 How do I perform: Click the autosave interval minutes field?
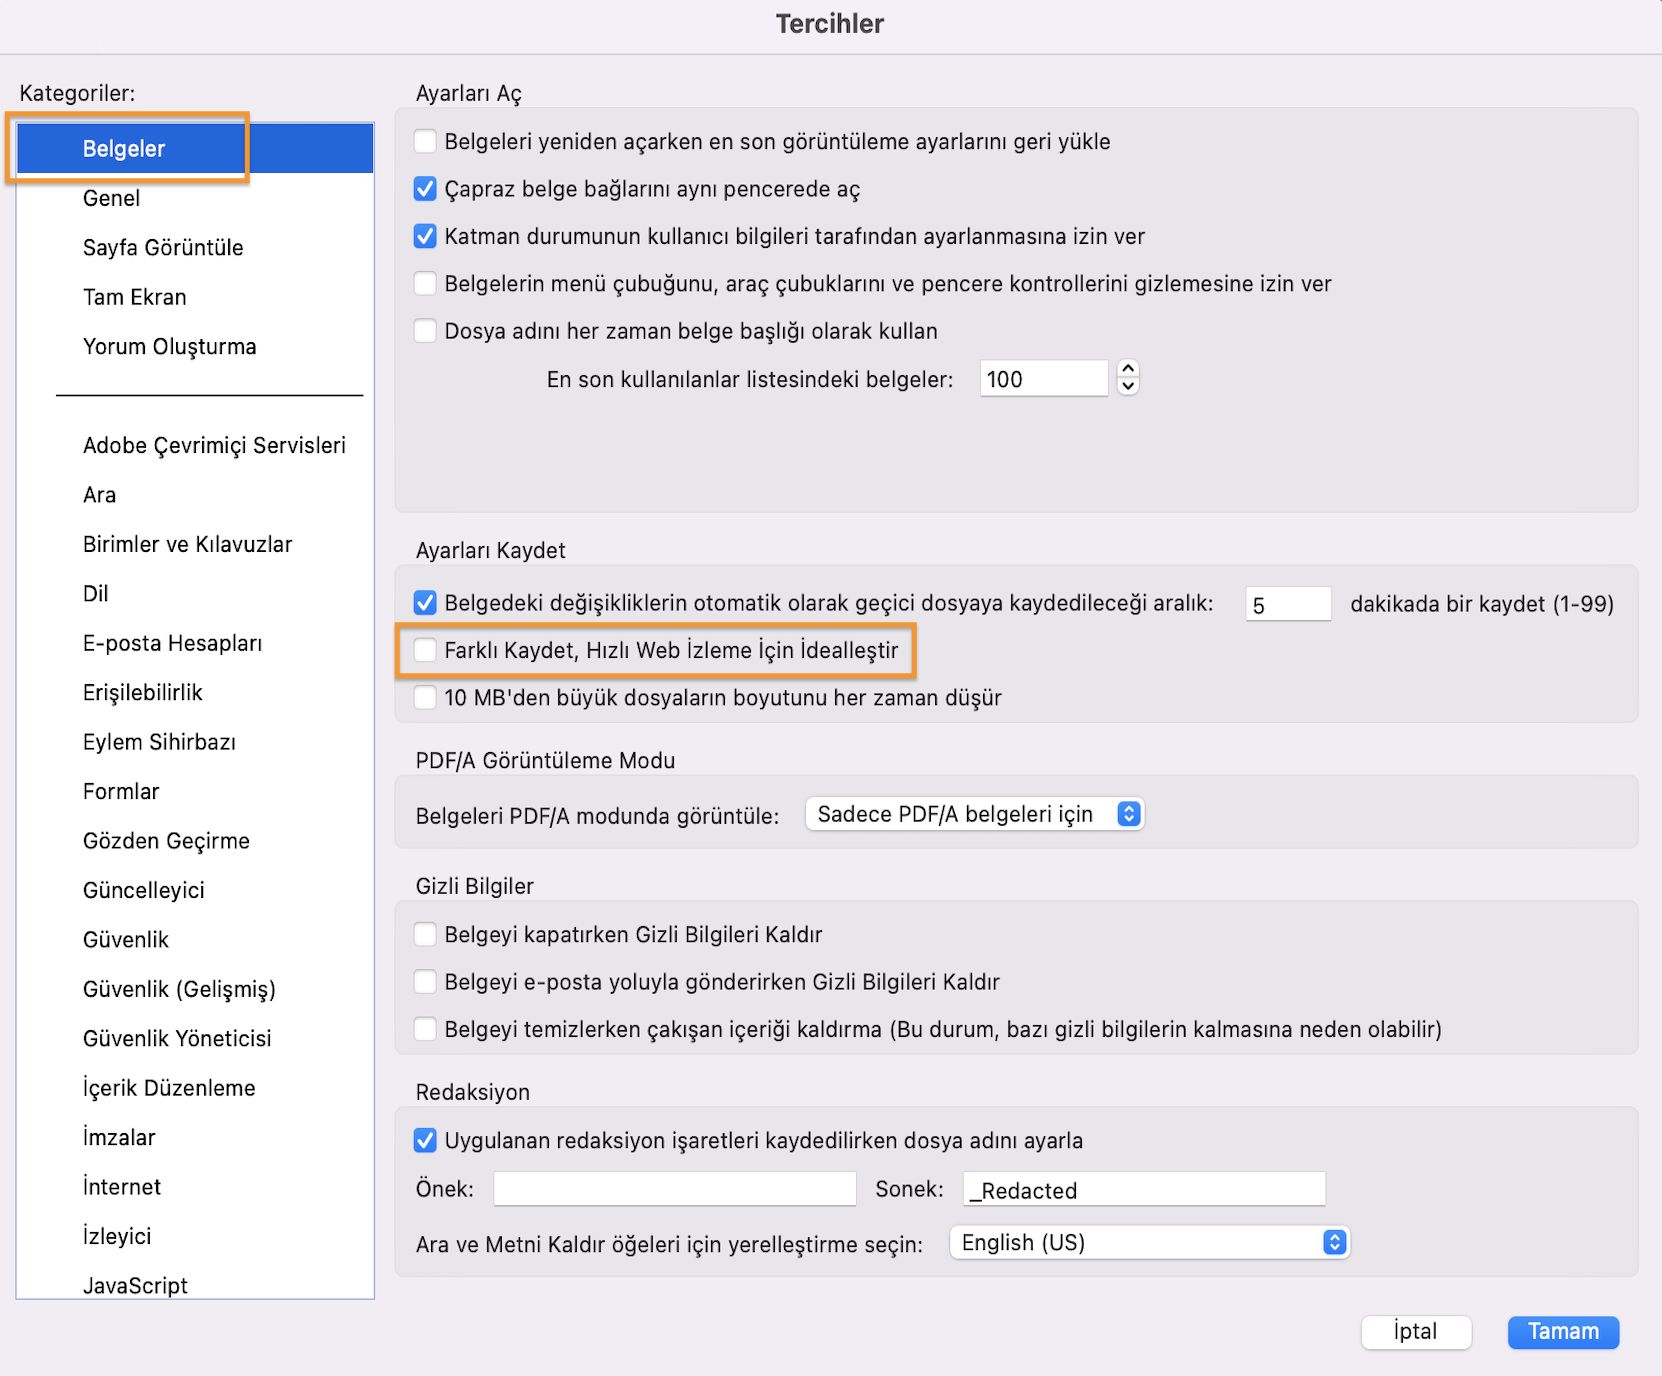[x=1287, y=604]
